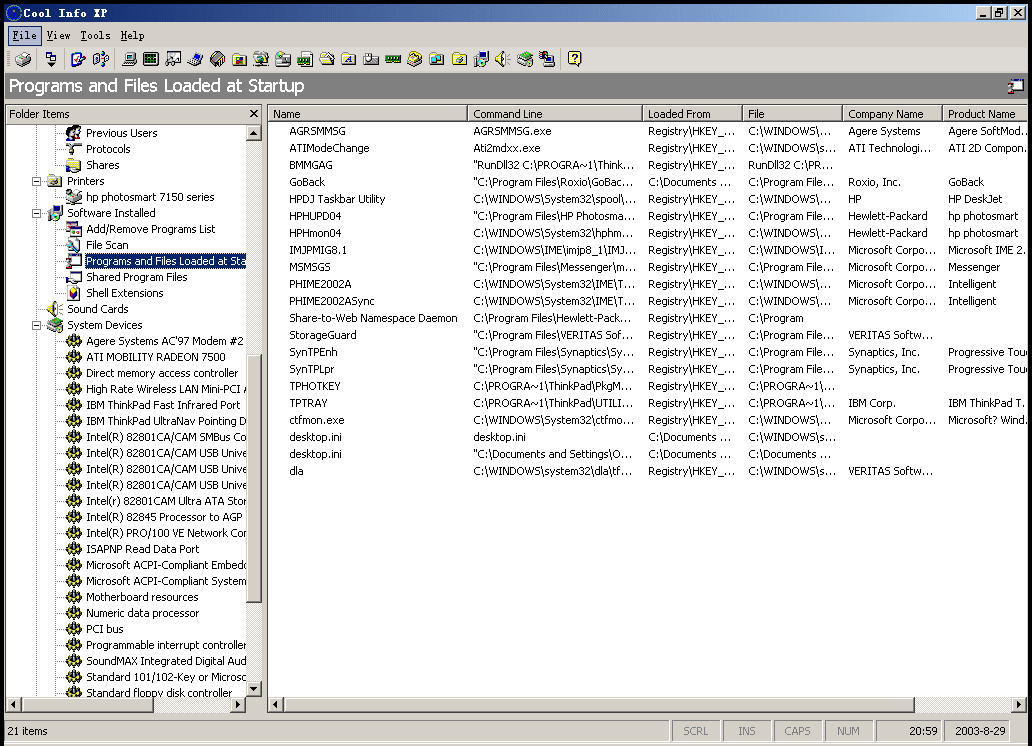Select Sound Cards in the tree
Viewport: 1032px width, 746px height.
tap(97, 309)
